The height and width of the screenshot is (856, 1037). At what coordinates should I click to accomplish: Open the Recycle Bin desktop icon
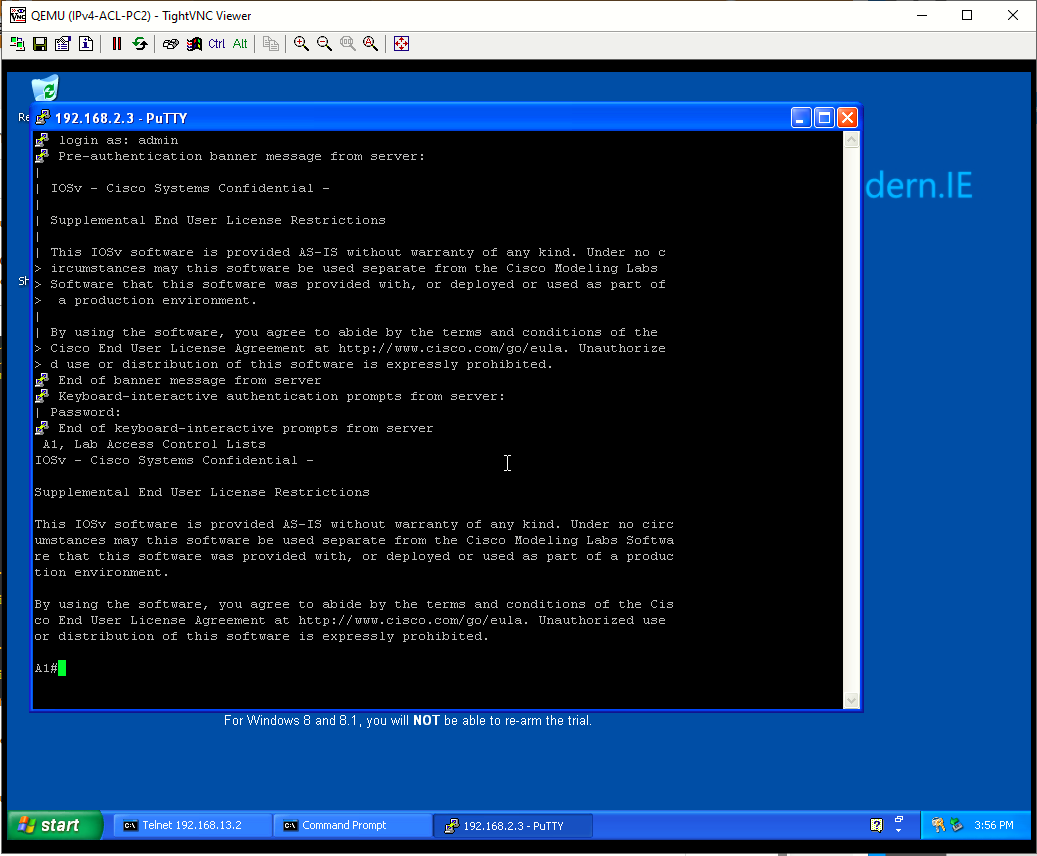[x=45, y=88]
